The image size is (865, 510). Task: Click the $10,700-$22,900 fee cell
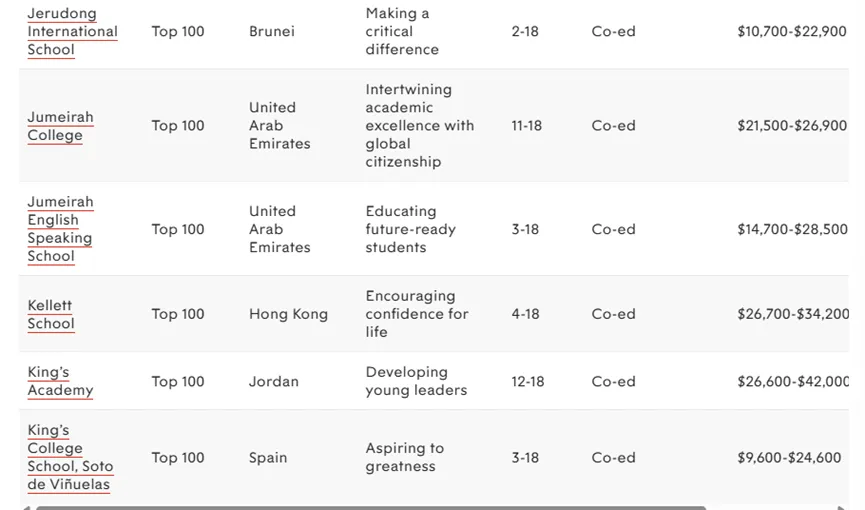click(791, 31)
